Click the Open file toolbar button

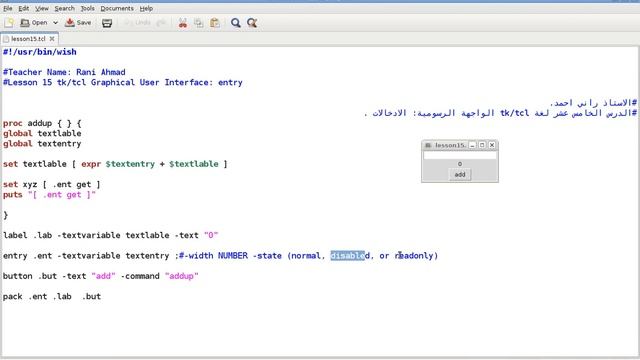tap(34, 23)
